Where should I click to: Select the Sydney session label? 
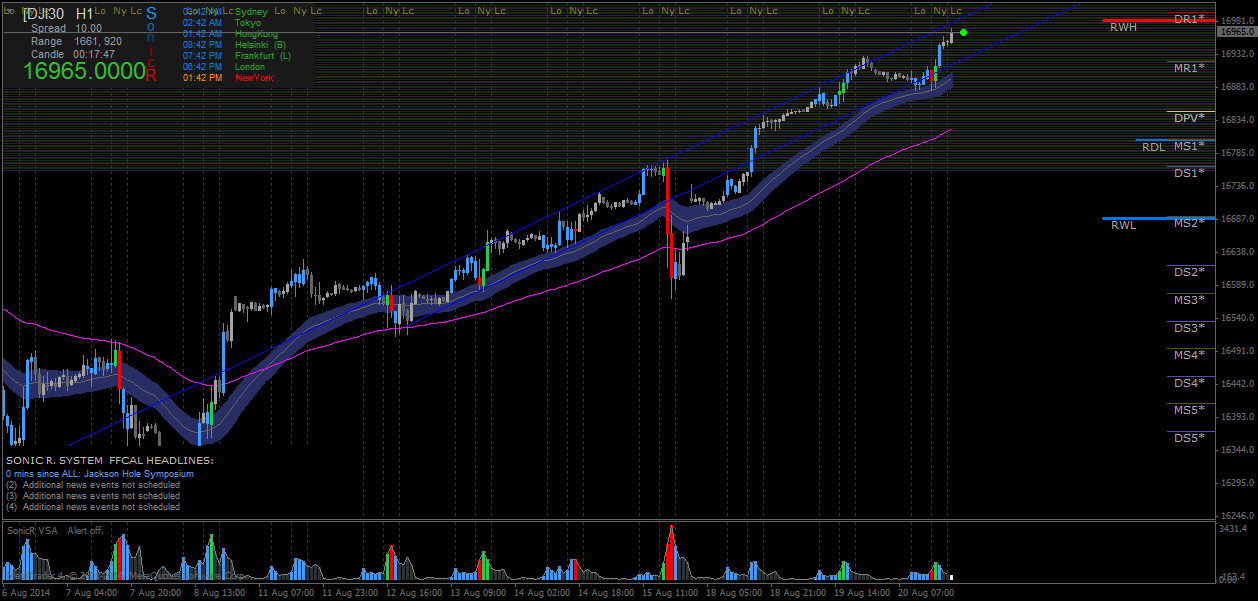(x=251, y=11)
